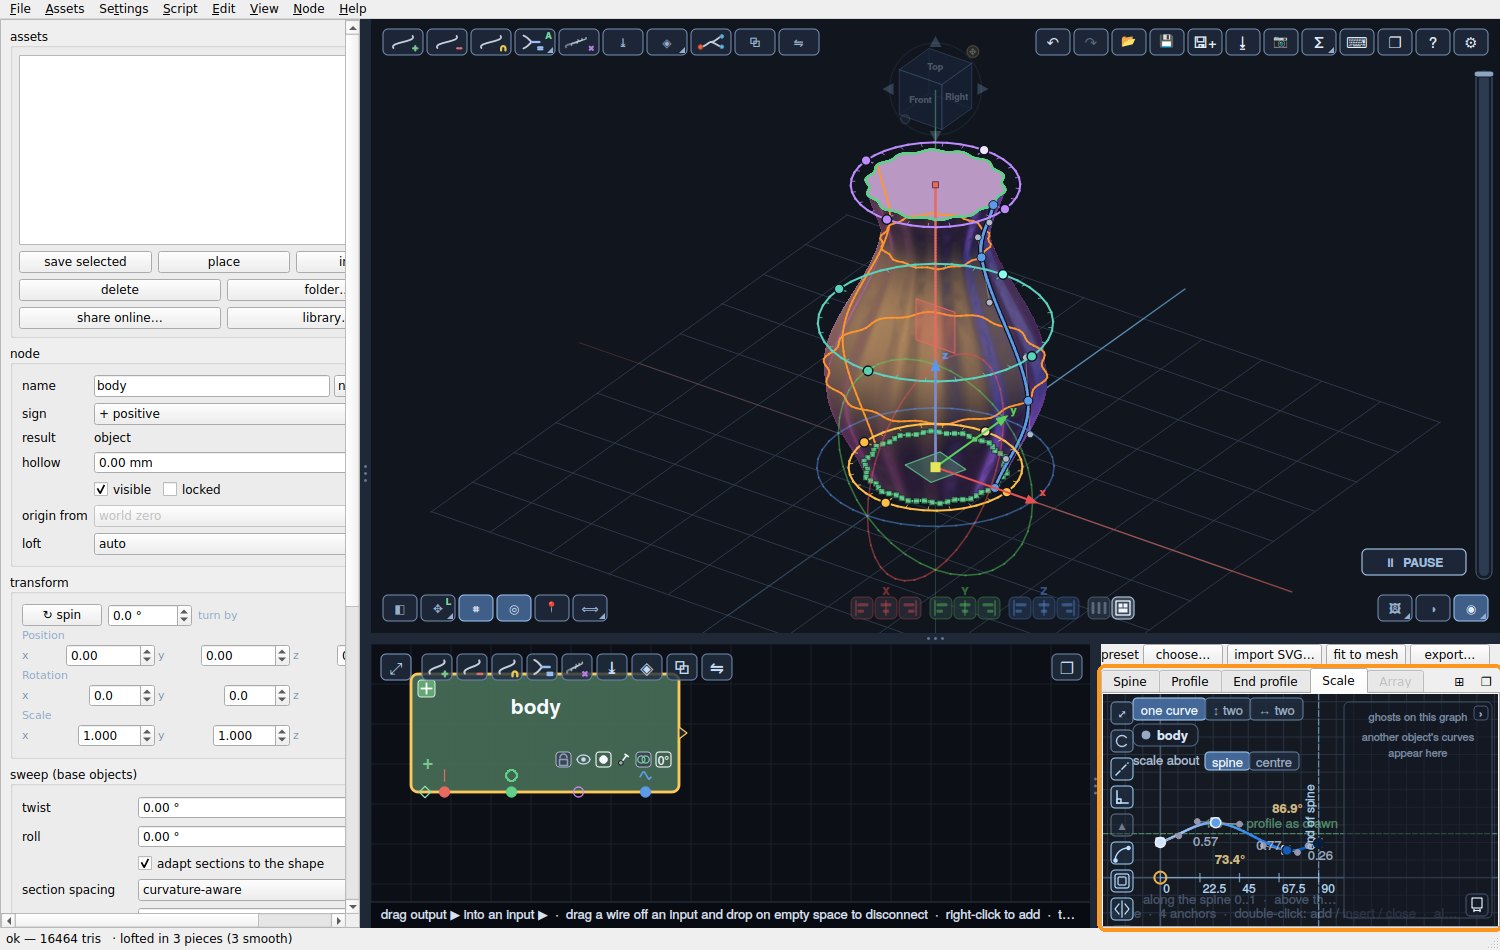The height and width of the screenshot is (950, 1500).
Task: Click the name field containing body
Action: pyautogui.click(x=212, y=386)
